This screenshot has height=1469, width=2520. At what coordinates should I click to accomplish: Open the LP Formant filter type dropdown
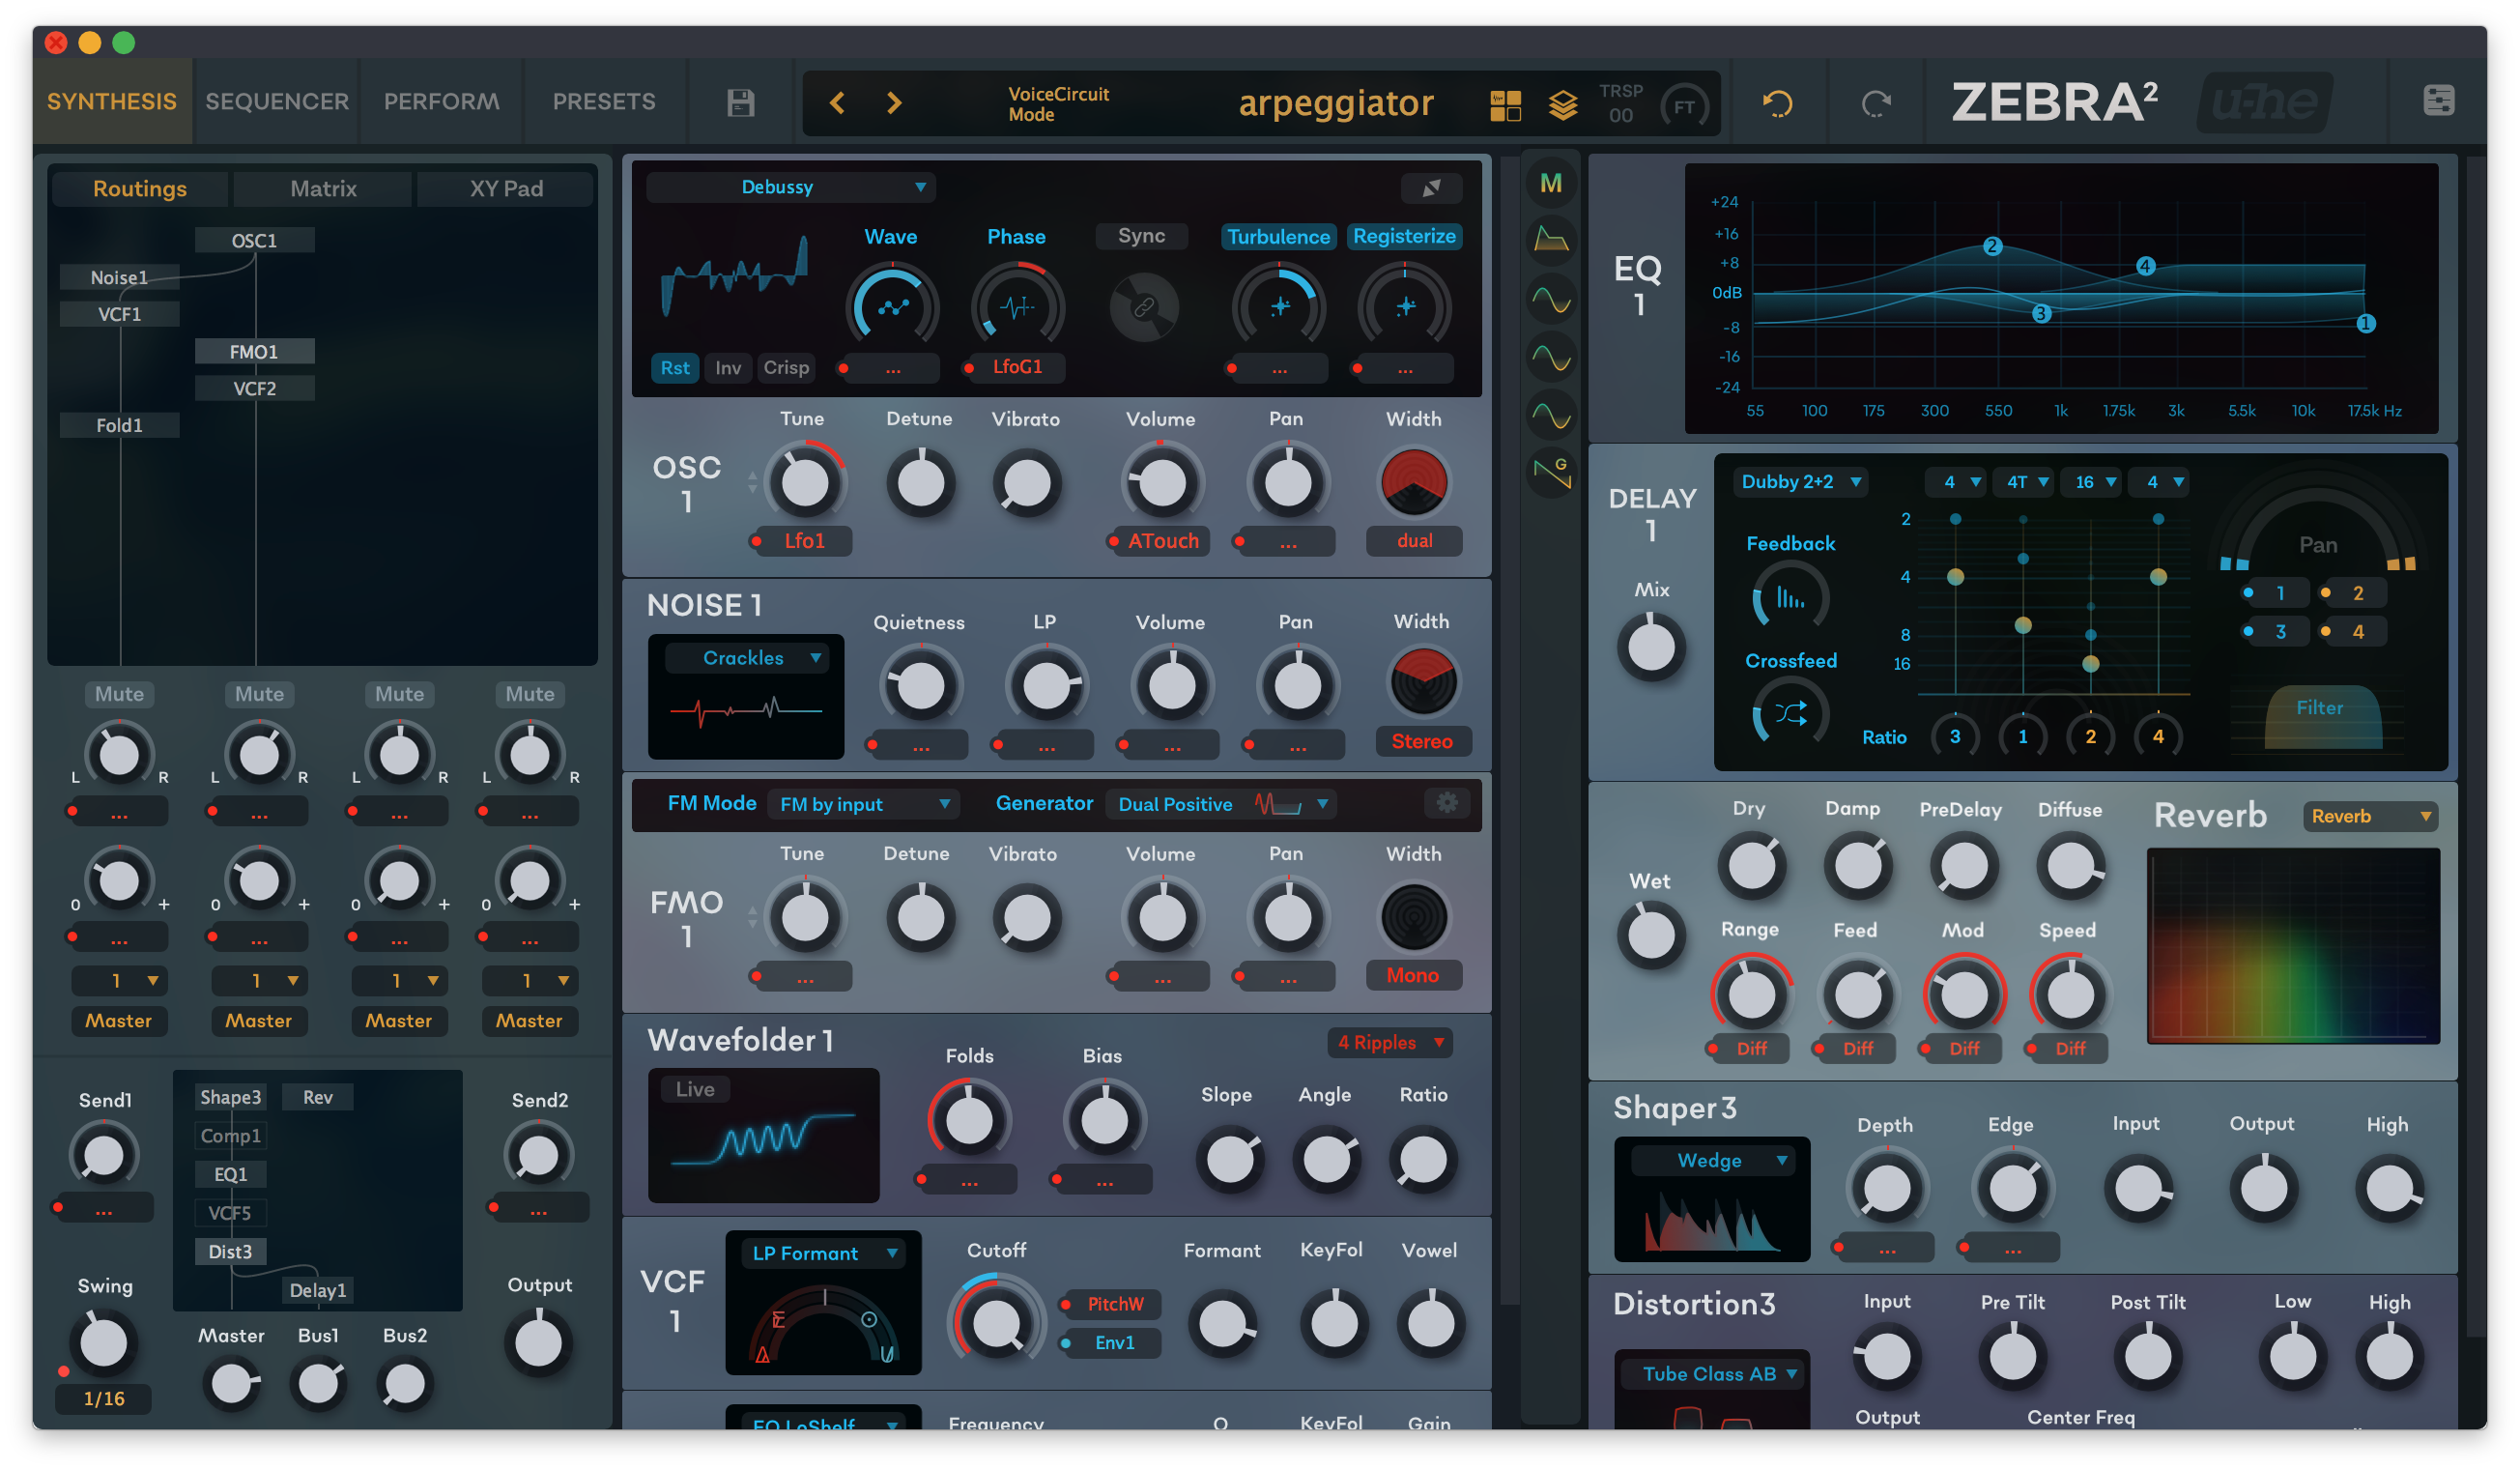tap(822, 1253)
